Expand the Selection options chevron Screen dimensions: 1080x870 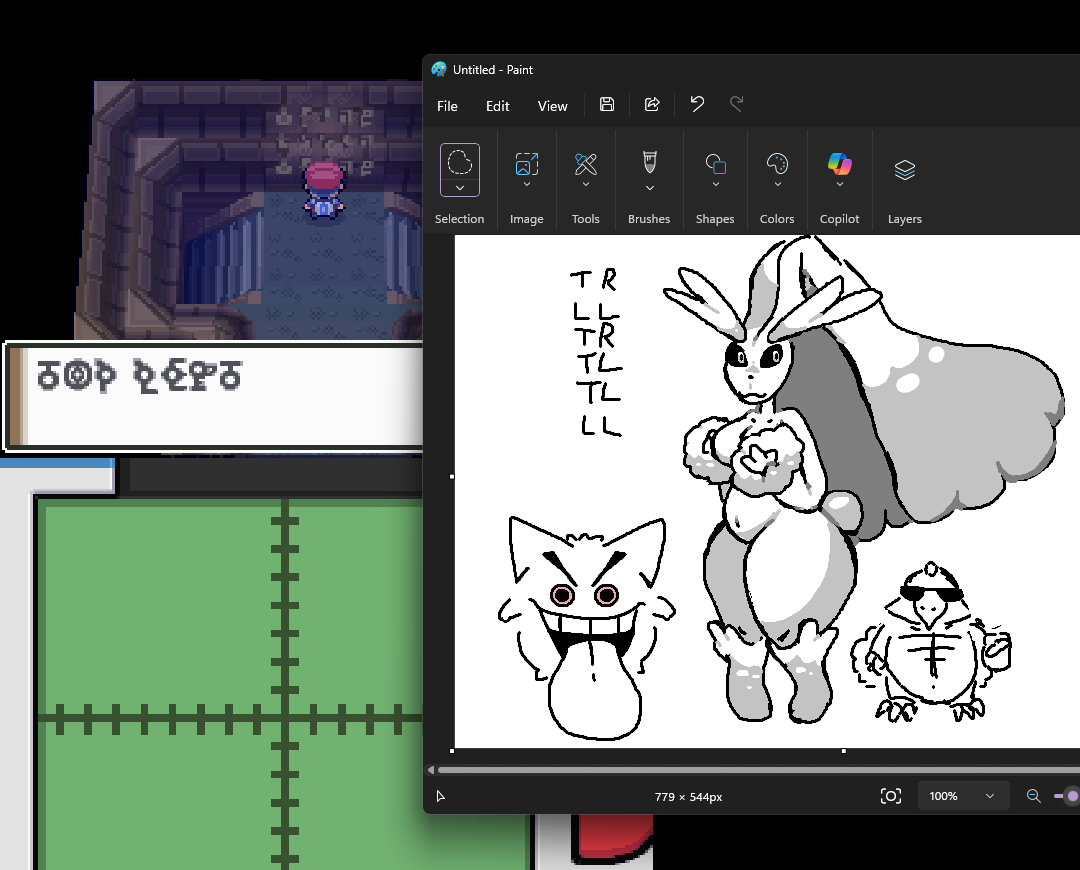[459, 187]
